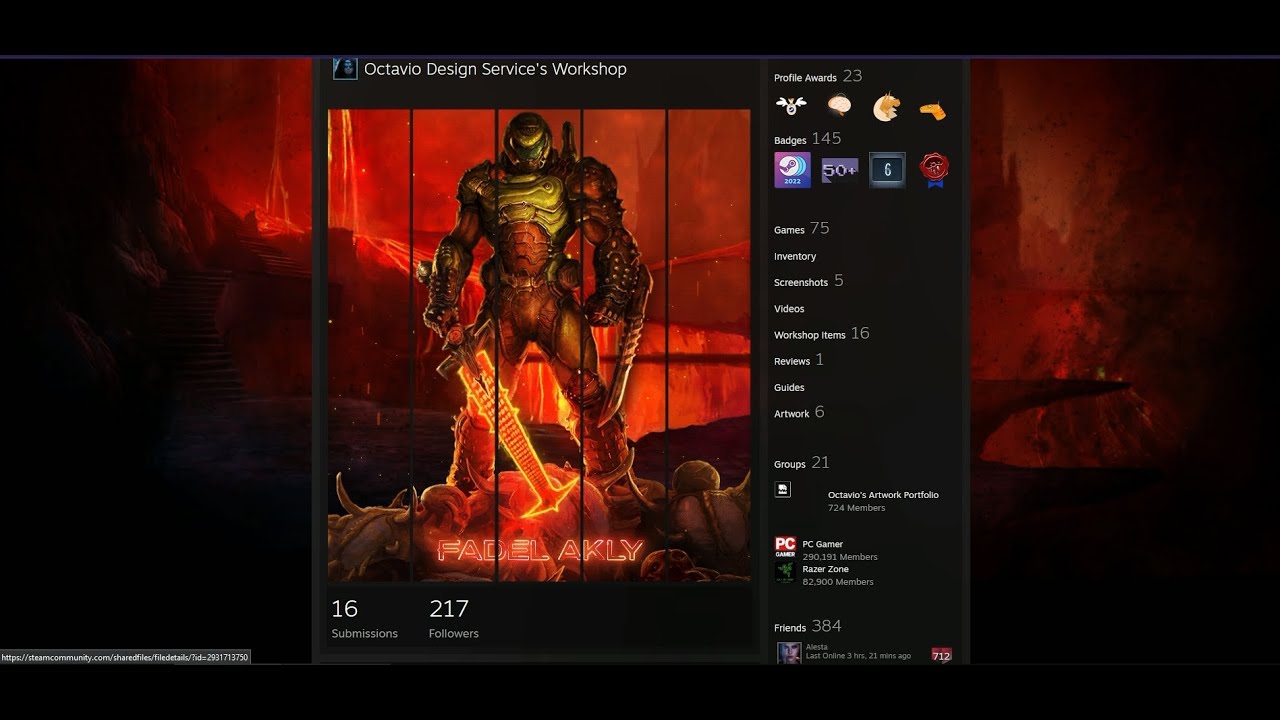Open the Videos section

(x=789, y=309)
